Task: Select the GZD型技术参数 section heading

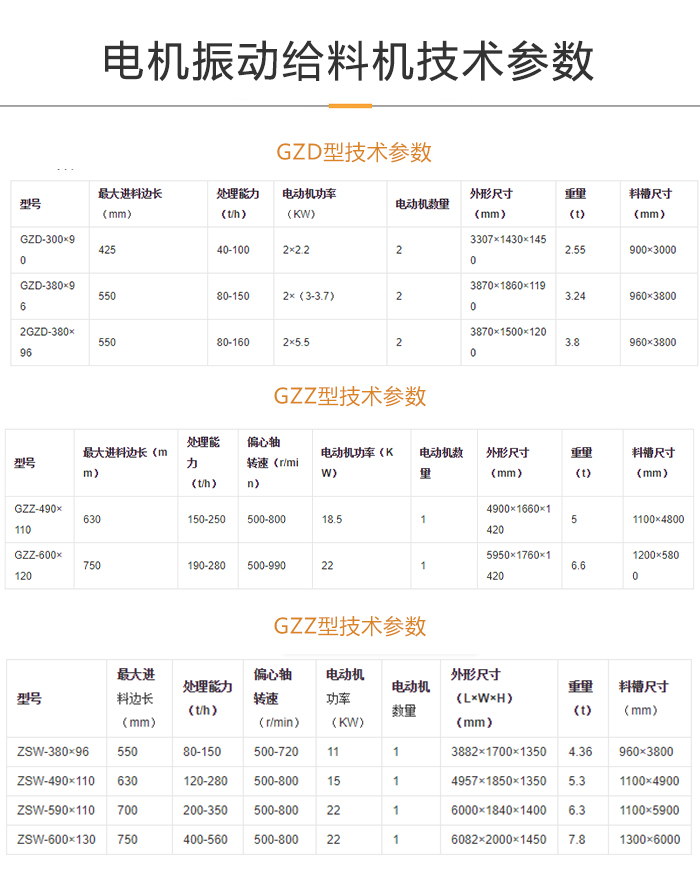Action: (x=353, y=152)
